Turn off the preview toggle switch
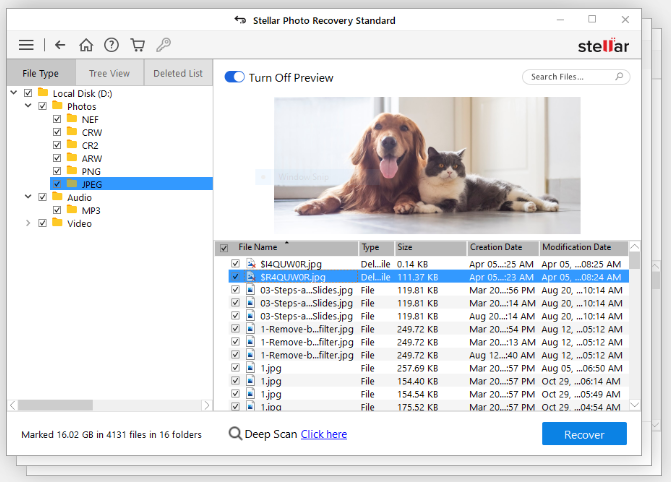 point(235,77)
